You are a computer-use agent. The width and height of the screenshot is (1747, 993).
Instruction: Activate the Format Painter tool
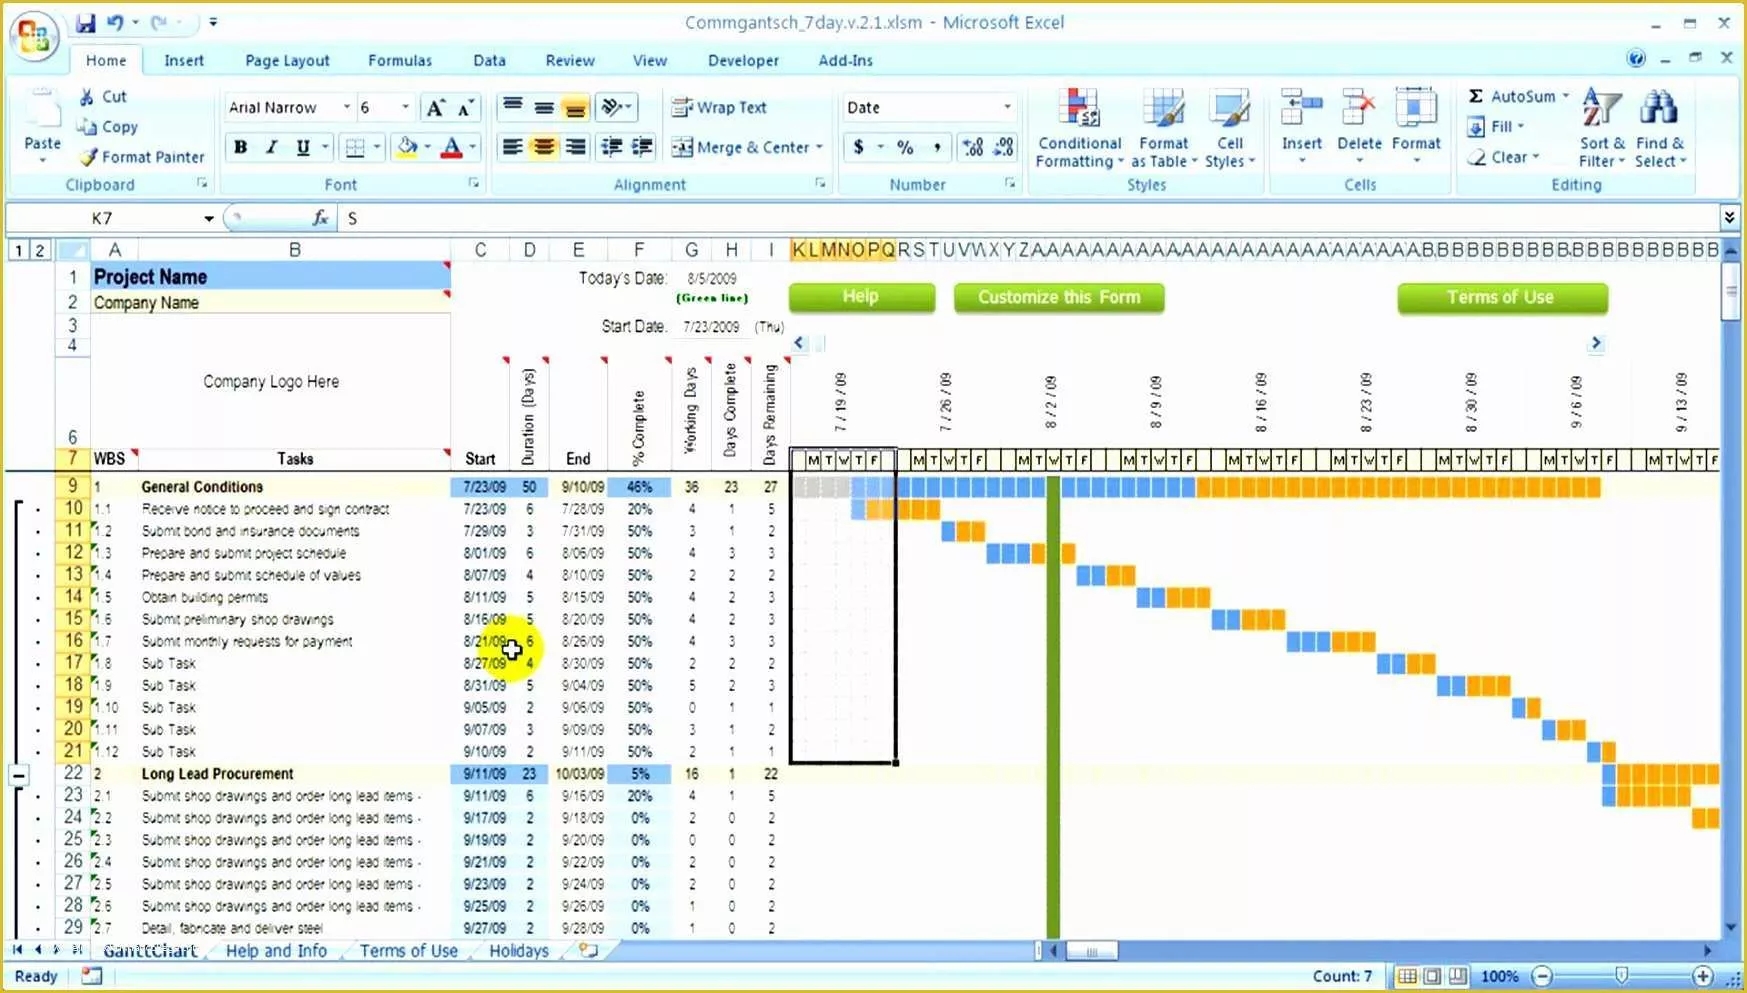point(142,157)
